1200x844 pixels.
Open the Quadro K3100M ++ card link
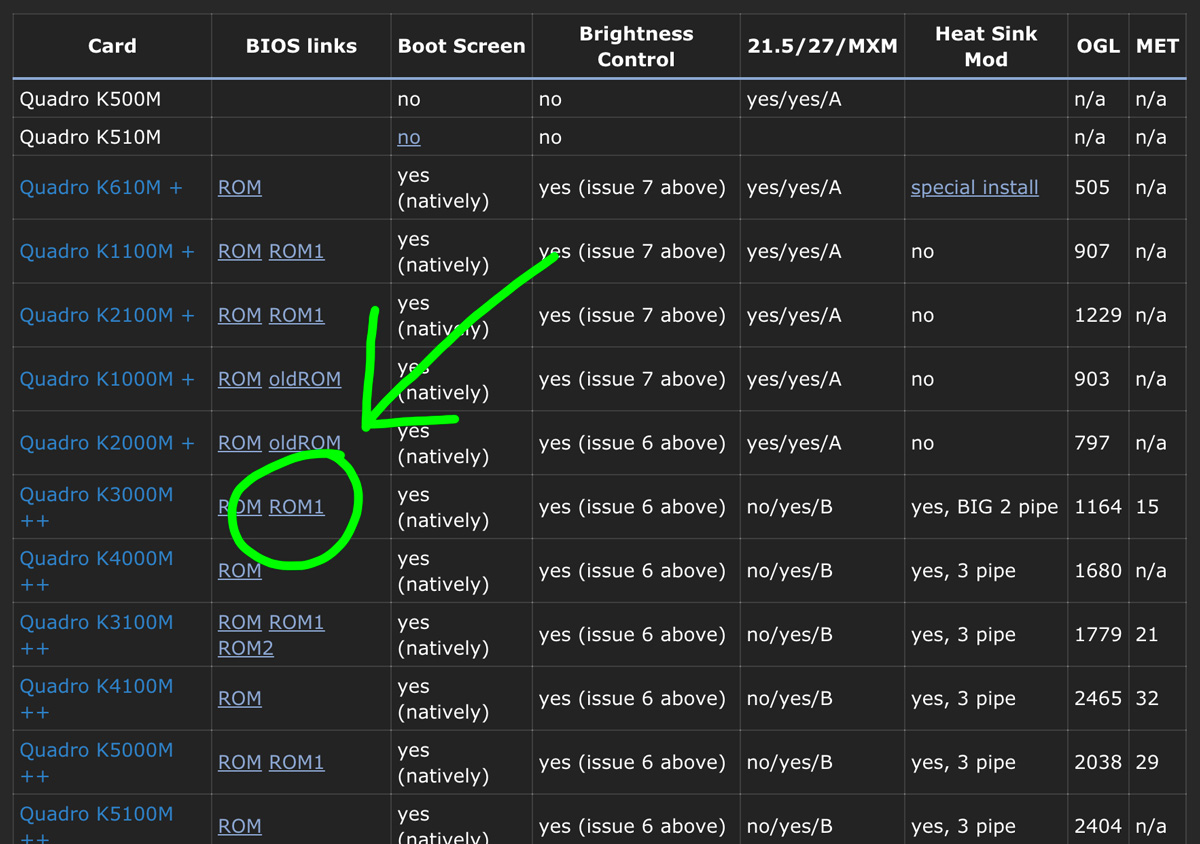[97, 635]
